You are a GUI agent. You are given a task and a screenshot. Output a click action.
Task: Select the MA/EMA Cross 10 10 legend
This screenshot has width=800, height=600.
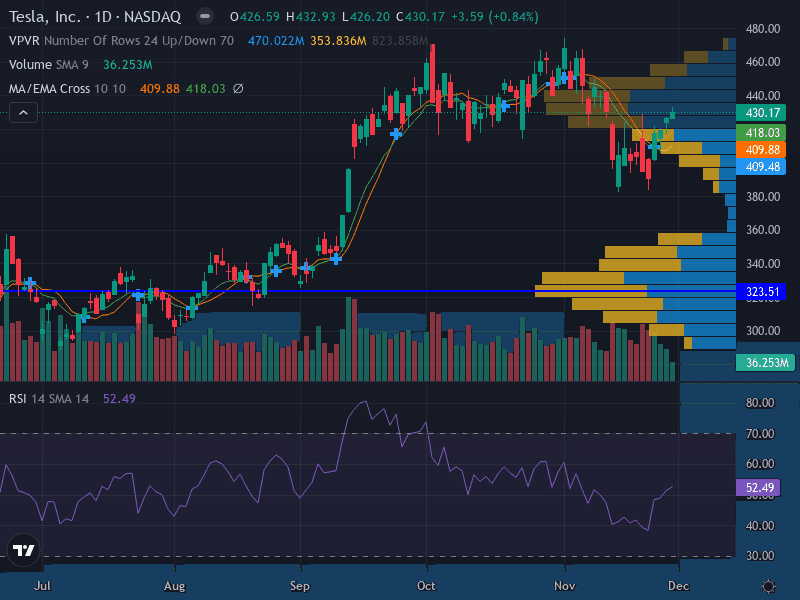tap(67, 89)
